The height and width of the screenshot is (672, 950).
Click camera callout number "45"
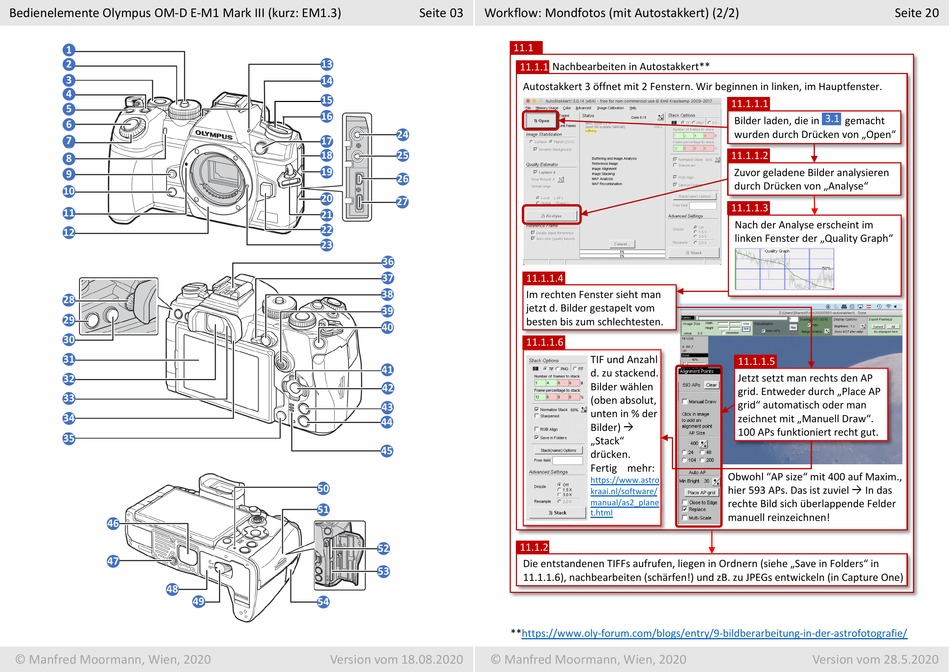[387, 450]
